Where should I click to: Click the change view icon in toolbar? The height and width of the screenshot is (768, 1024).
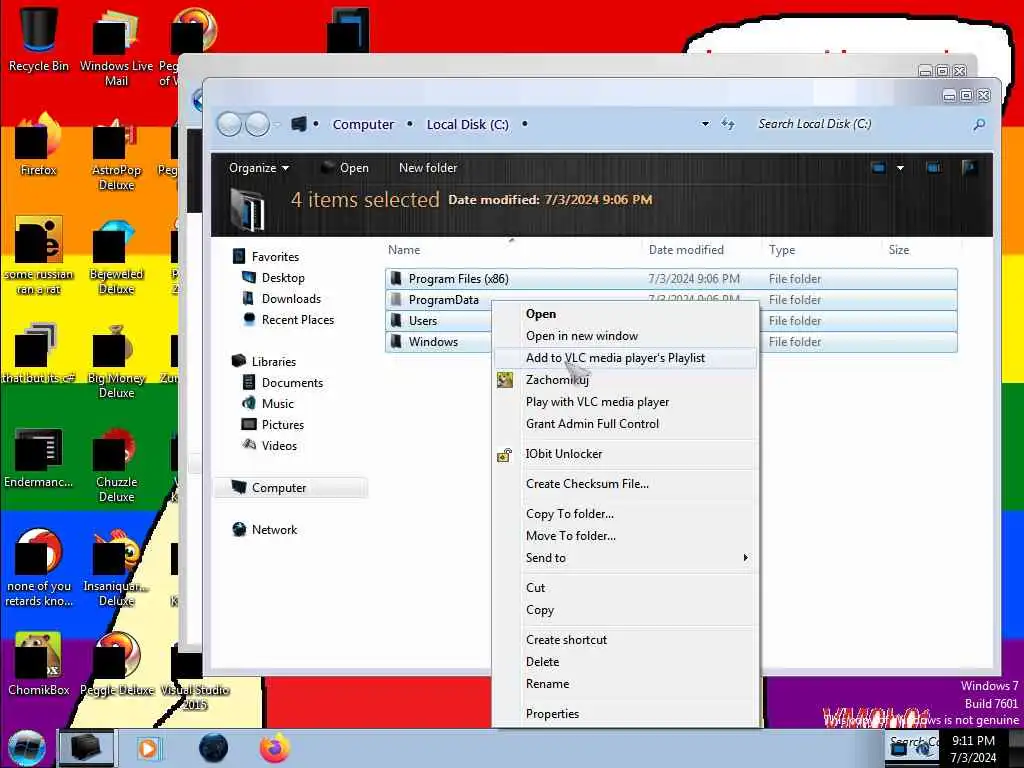click(878, 168)
